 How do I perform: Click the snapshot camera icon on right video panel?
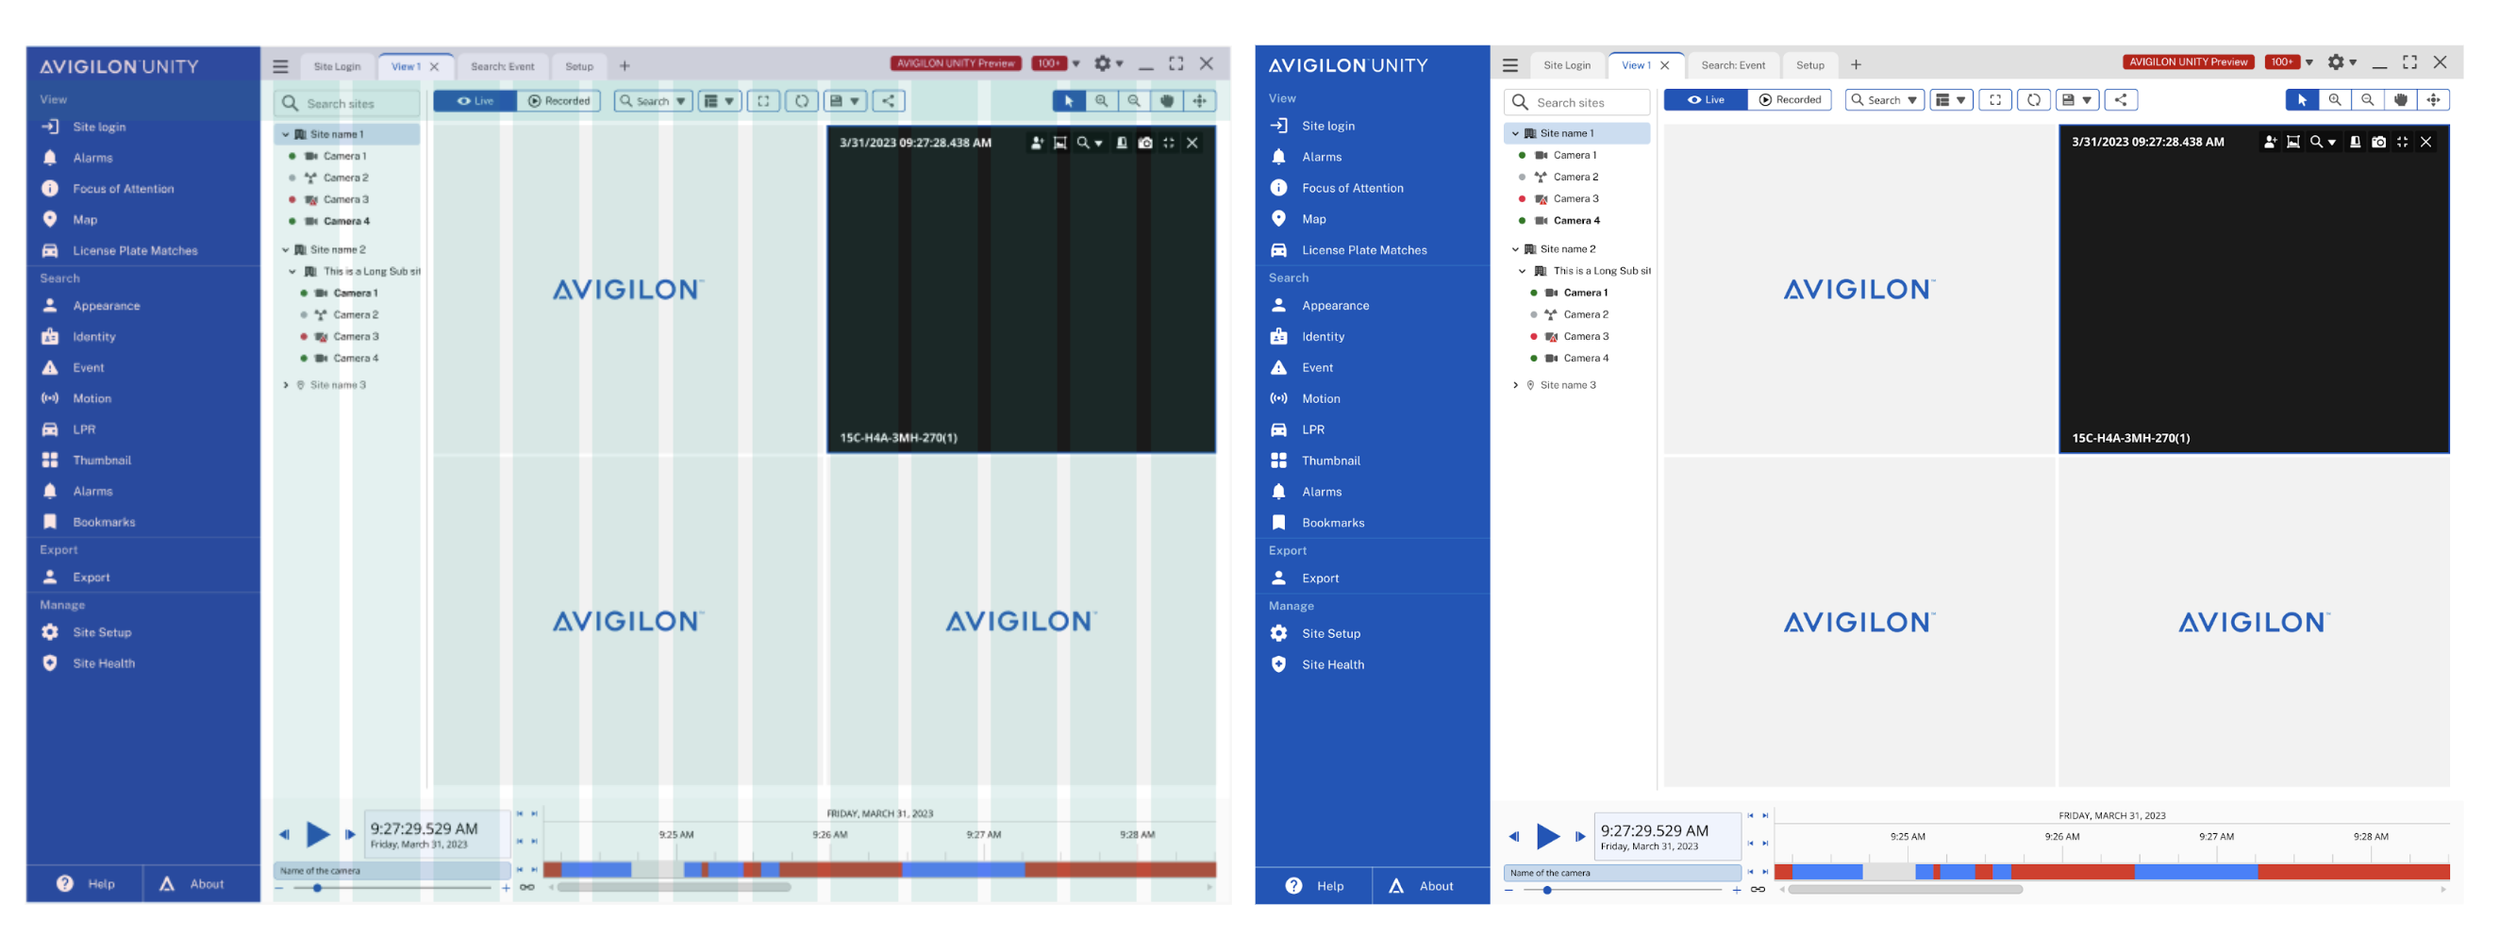point(2379,142)
